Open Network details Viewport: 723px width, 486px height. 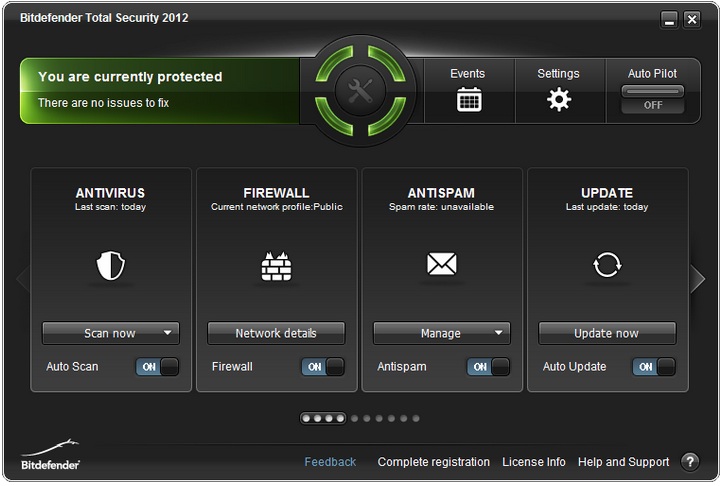[x=276, y=333]
